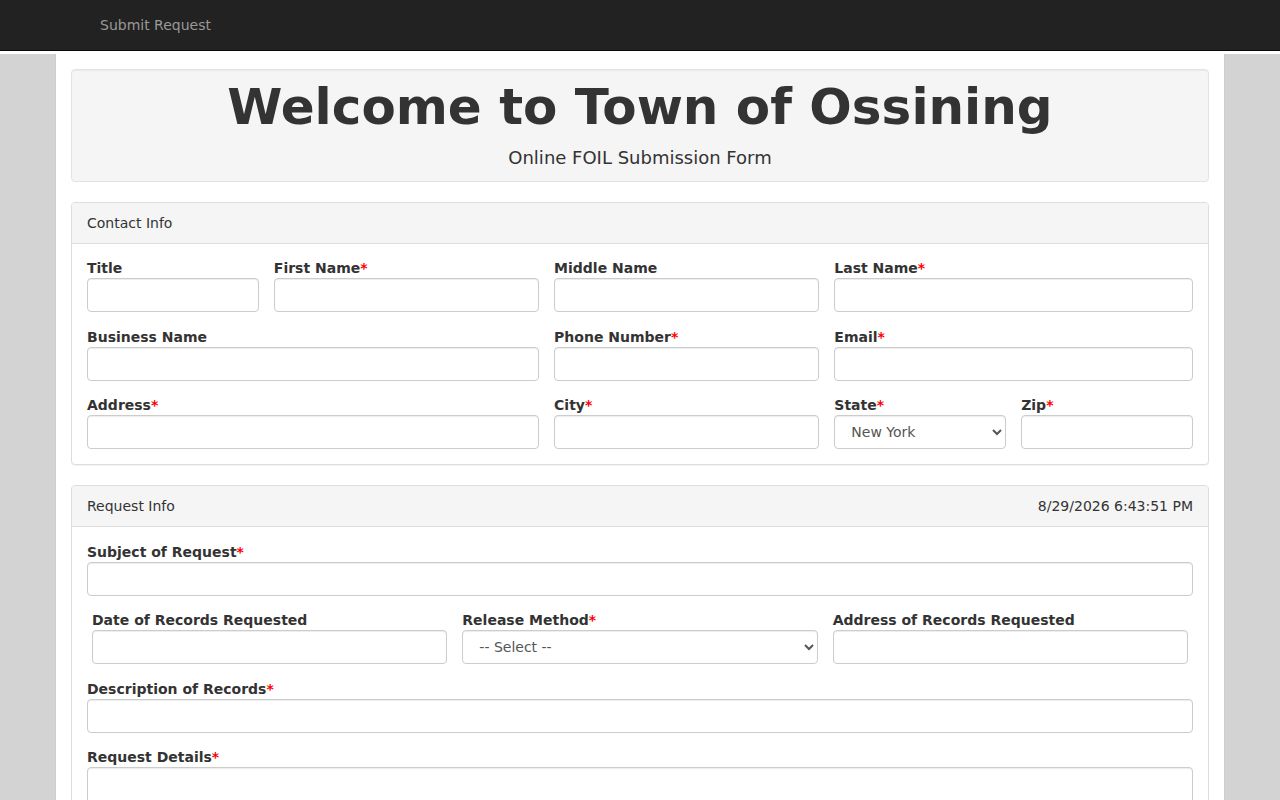
Task: Click the Email input box
Action: (1013, 364)
